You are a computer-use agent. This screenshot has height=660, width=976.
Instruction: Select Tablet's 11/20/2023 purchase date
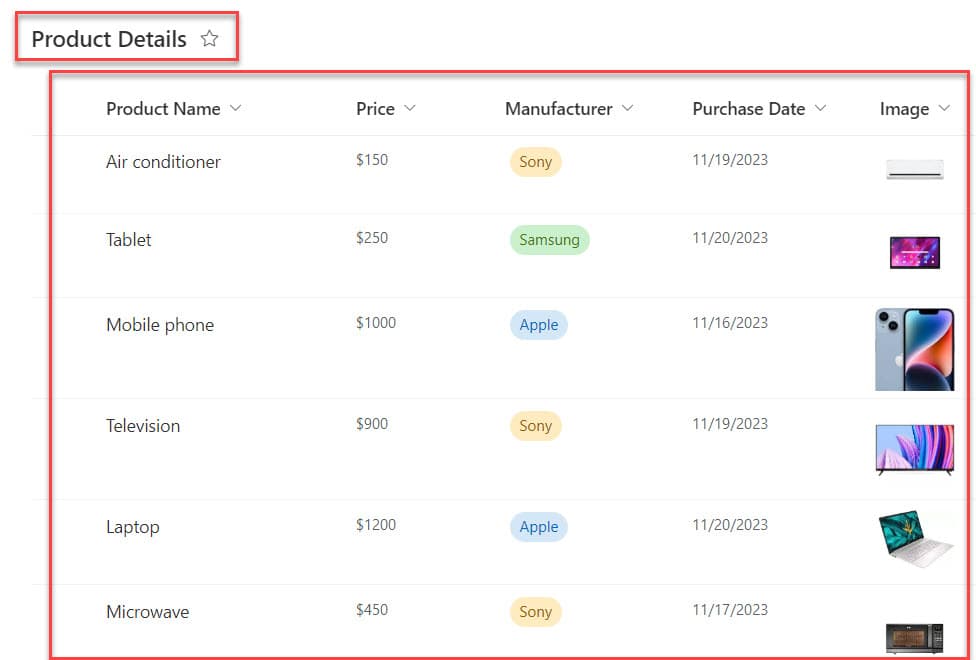click(x=730, y=238)
